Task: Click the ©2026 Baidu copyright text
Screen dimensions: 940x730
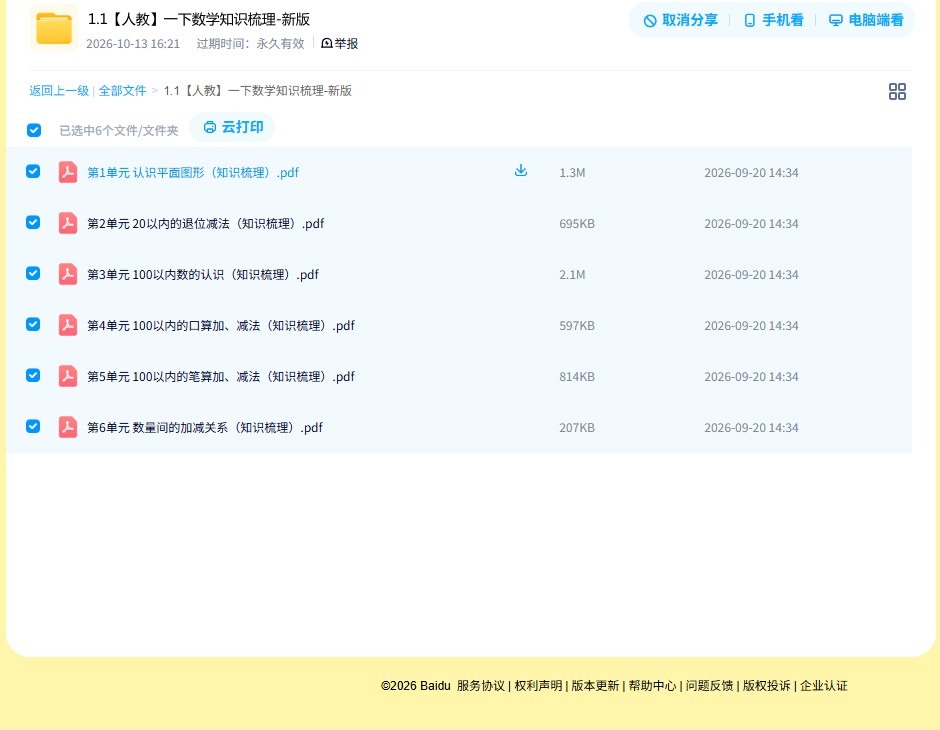Action: tap(415, 686)
